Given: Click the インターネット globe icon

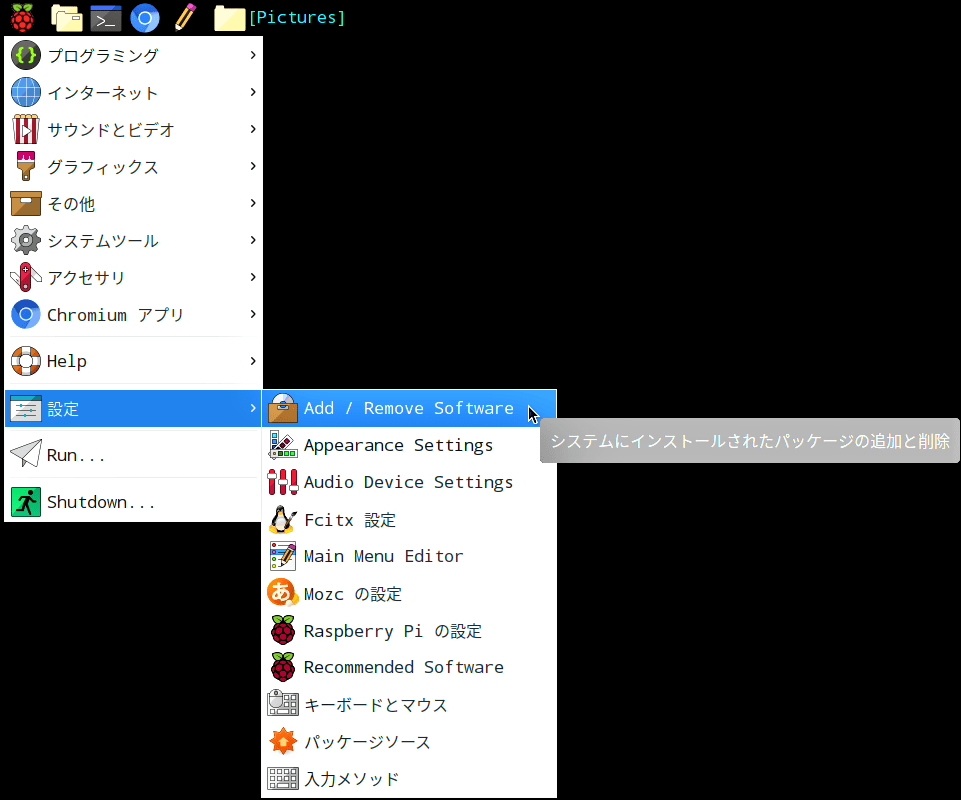Looking at the screenshot, I should pos(26,93).
